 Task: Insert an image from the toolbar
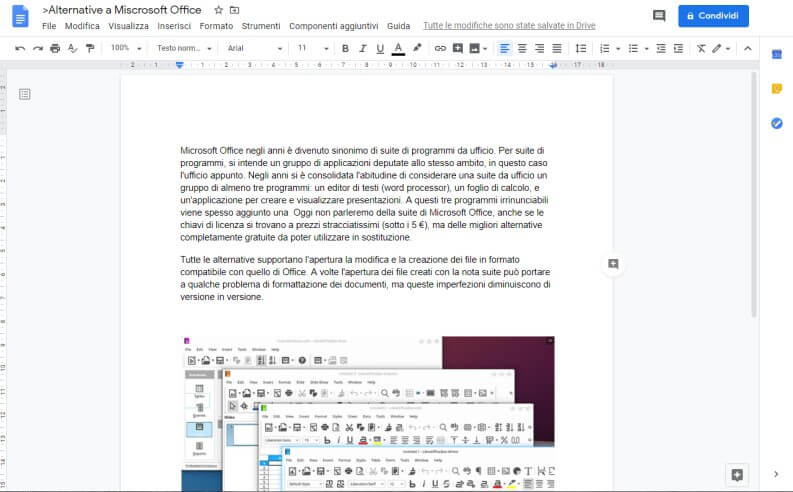pos(474,49)
